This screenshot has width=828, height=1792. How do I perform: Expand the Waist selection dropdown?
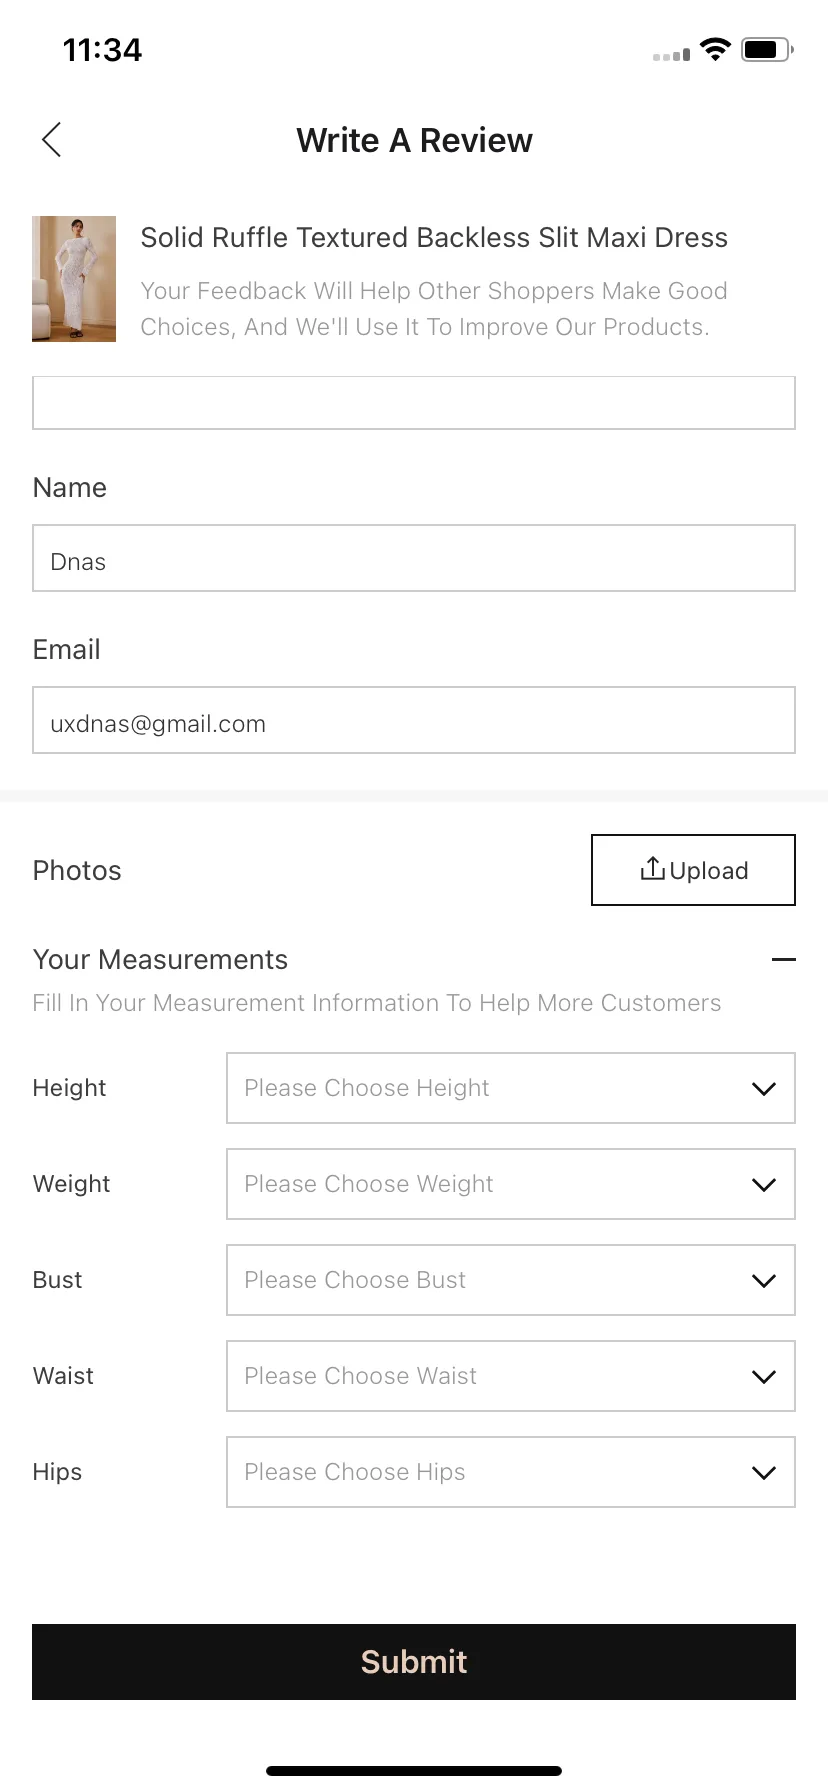click(511, 1376)
